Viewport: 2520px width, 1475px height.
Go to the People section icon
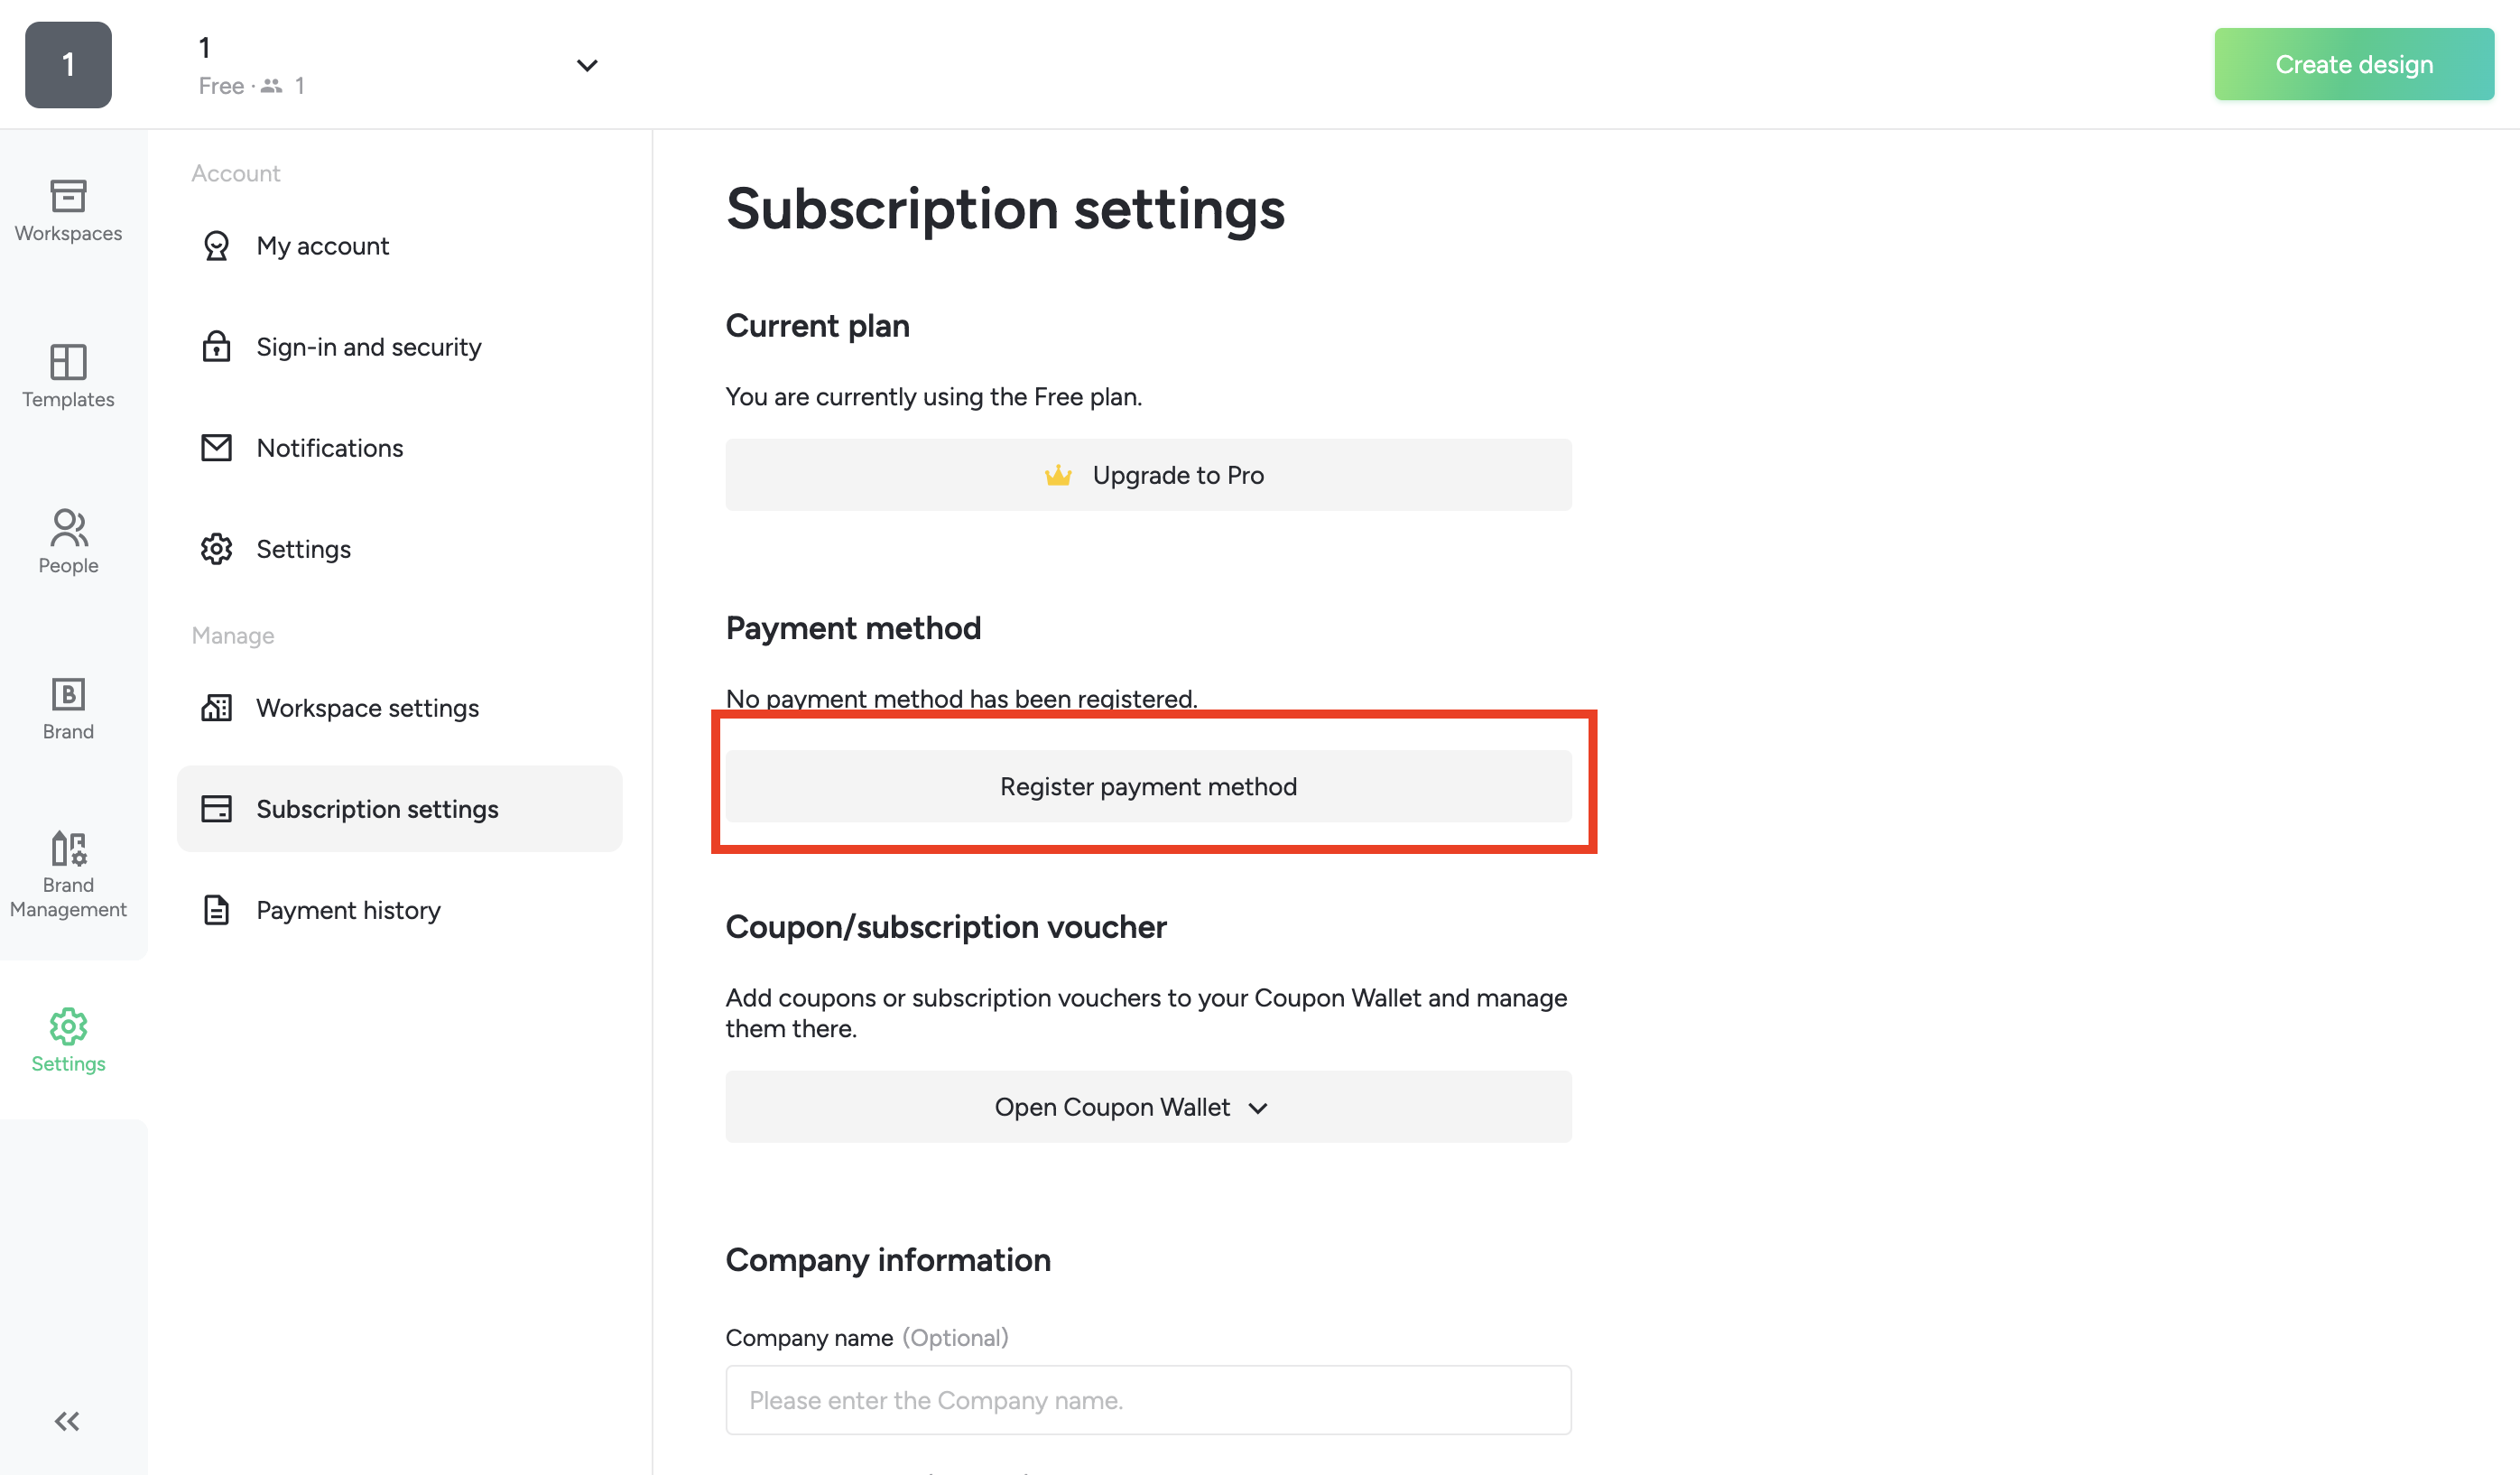68,541
